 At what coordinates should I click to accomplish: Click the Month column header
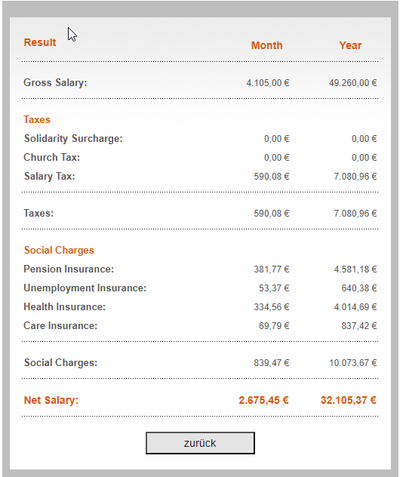coord(267,45)
